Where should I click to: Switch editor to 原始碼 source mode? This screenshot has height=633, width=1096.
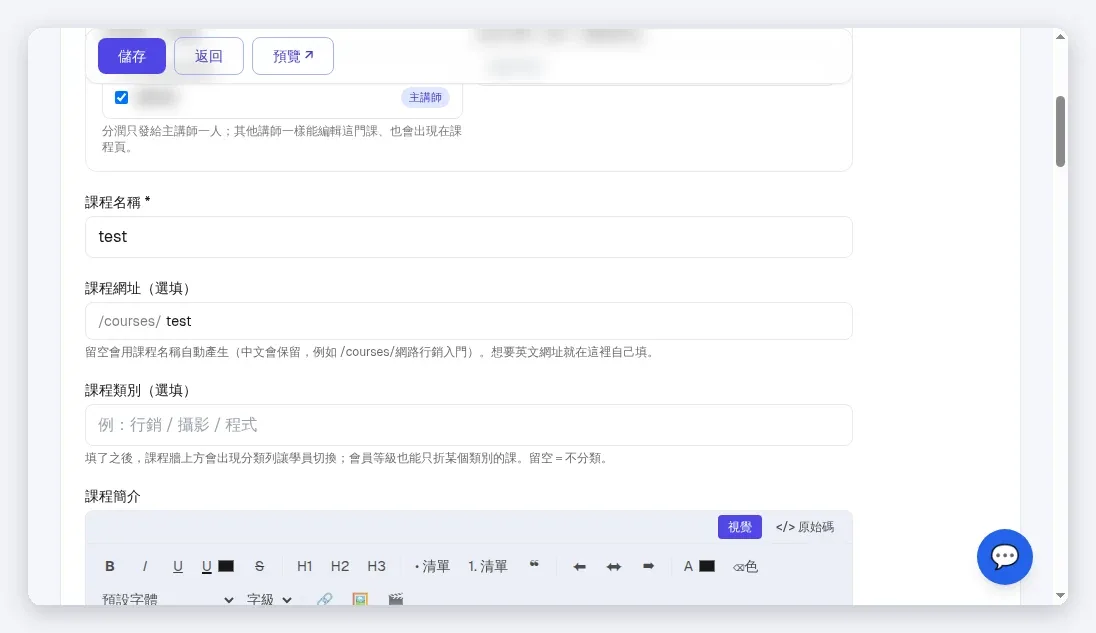[x=805, y=527]
